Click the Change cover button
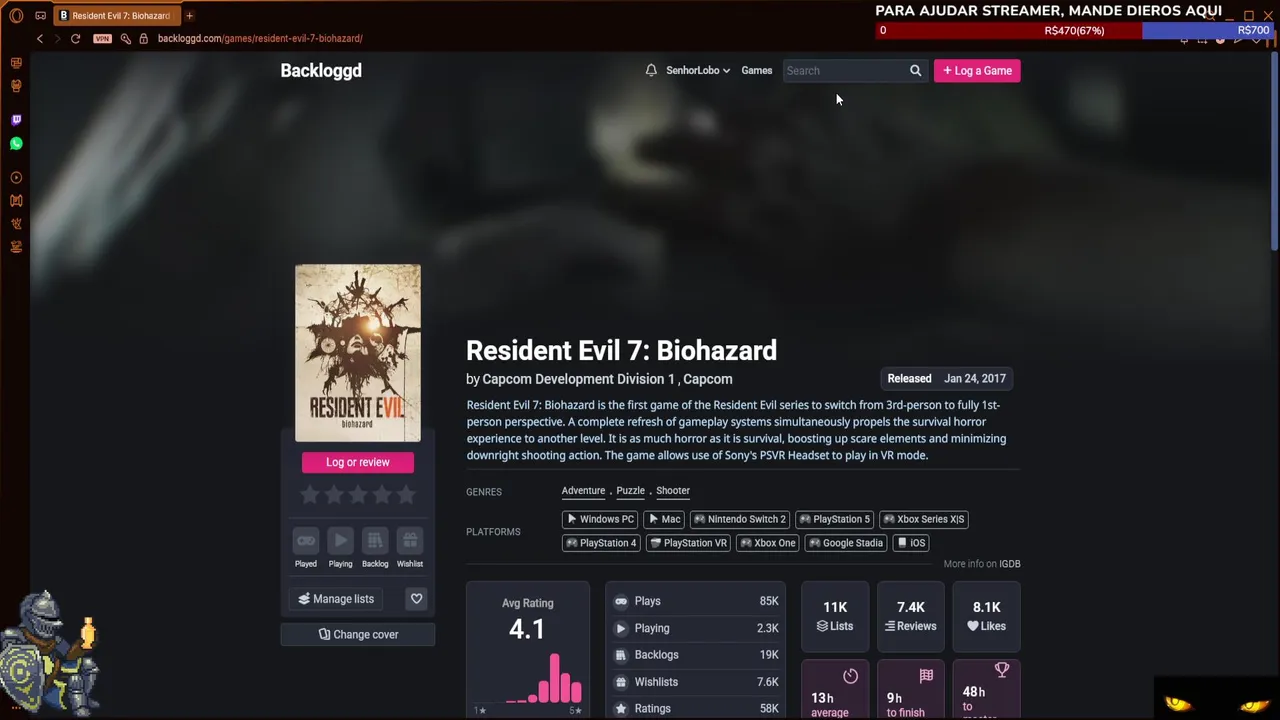Screen dimensions: 1280x720 pyautogui.click(x=358, y=634)
